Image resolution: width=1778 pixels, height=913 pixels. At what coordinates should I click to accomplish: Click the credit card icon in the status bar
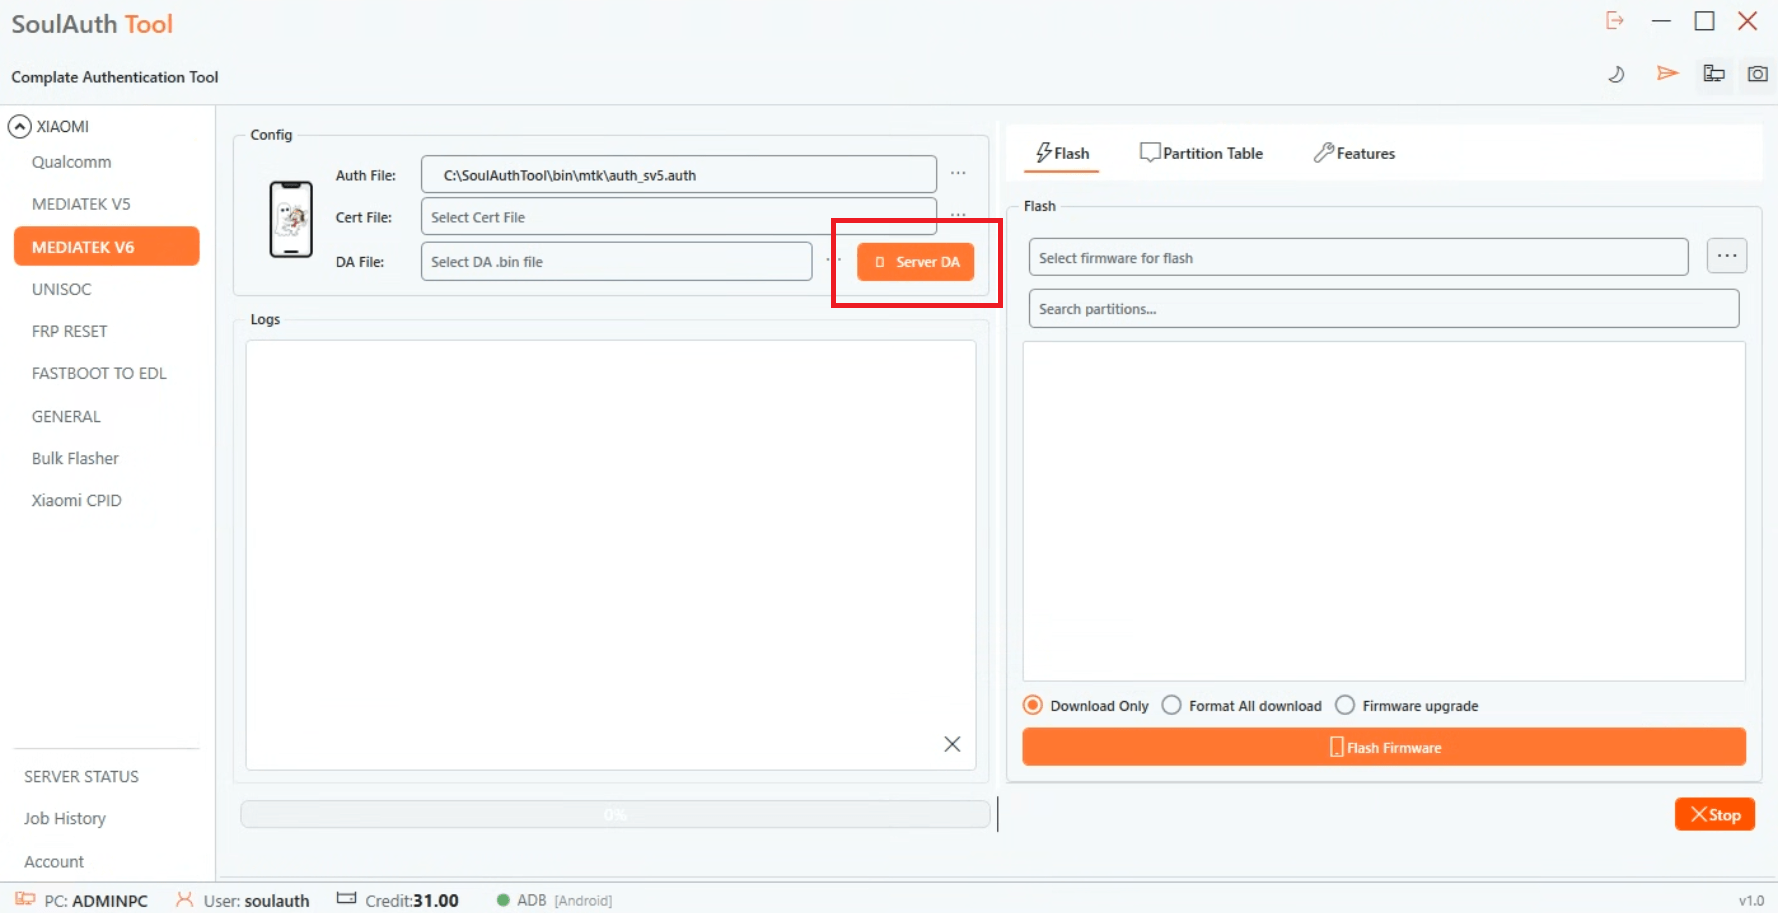(346, 898)
